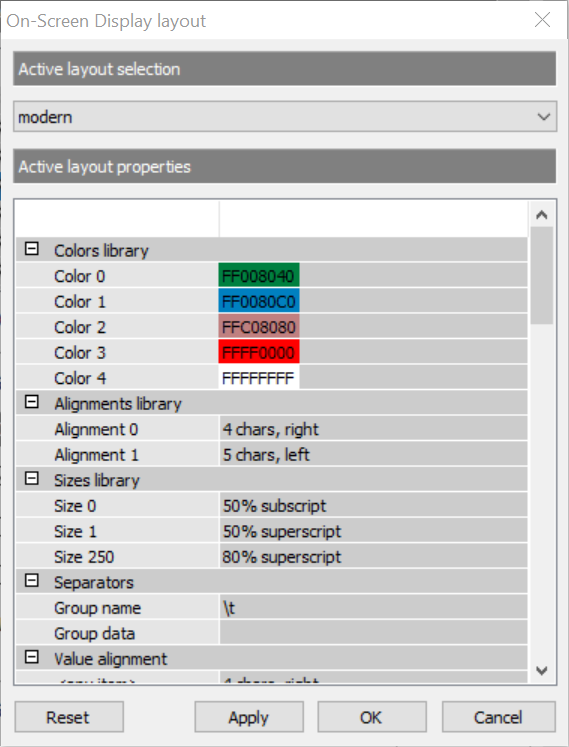Select Size 250 value 80% superscript
569x747 pixels.
tap(373, 557)
